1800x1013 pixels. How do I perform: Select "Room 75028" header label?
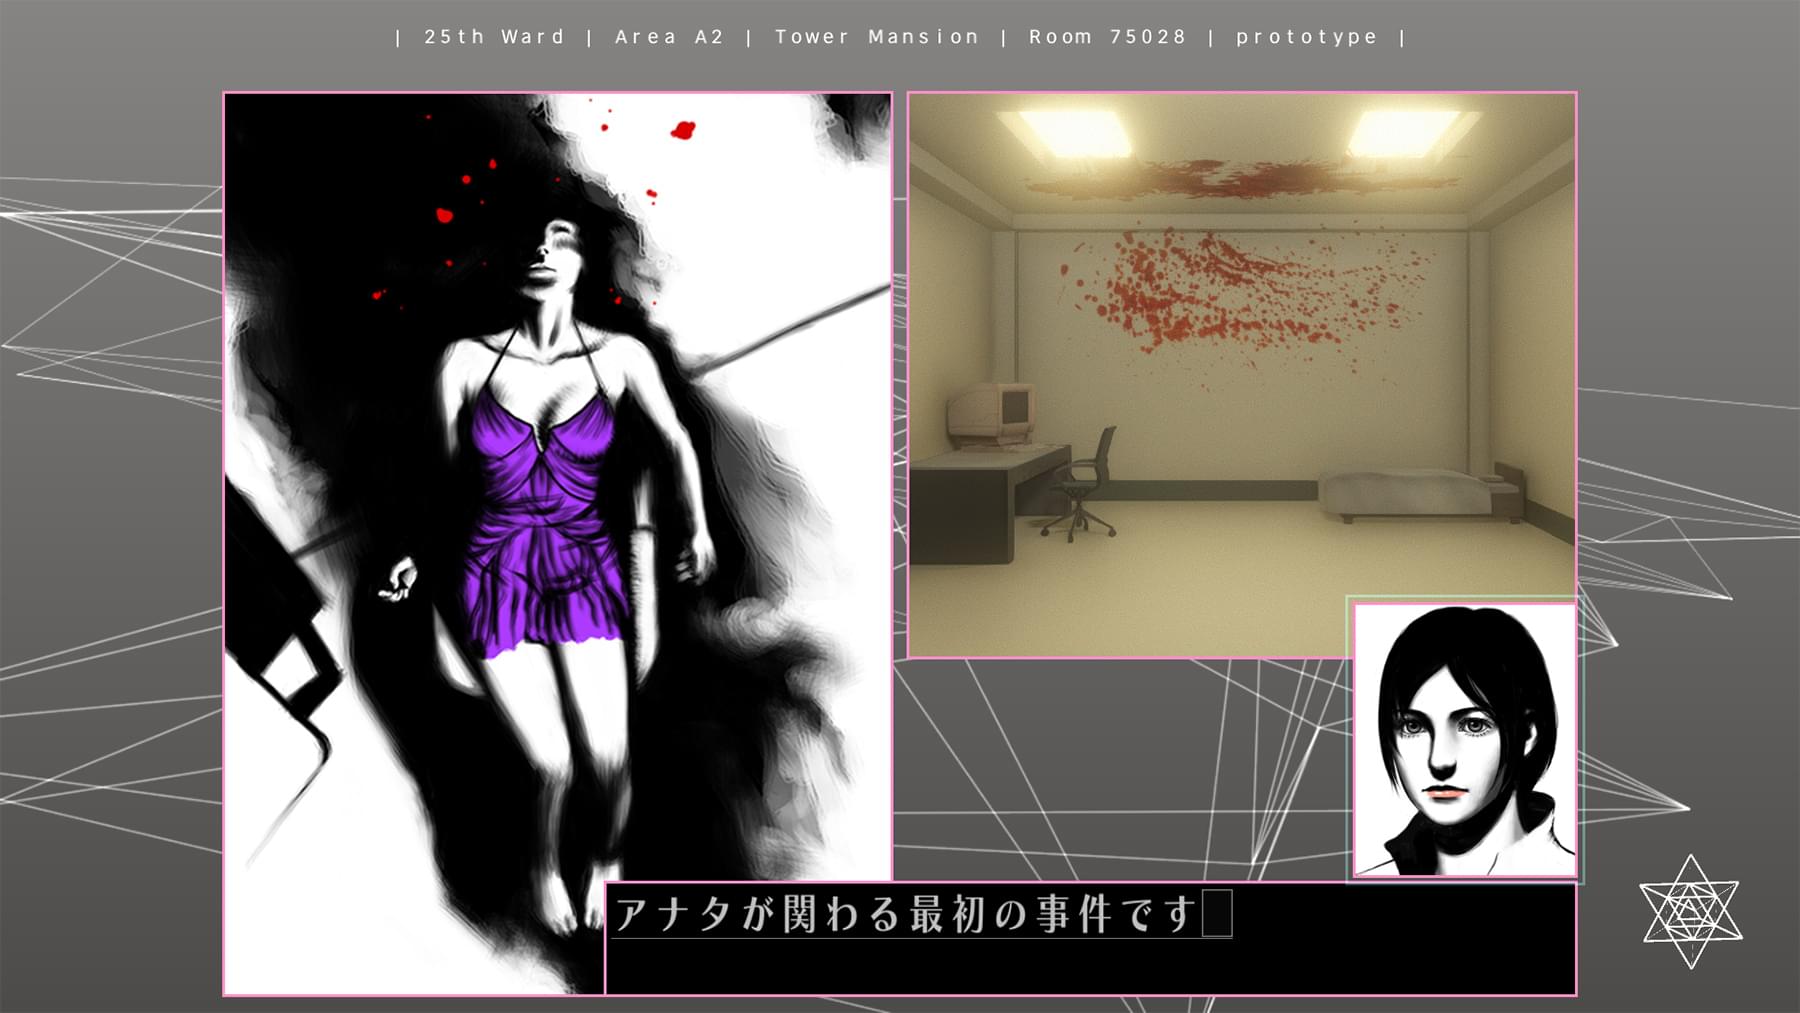1107,37
